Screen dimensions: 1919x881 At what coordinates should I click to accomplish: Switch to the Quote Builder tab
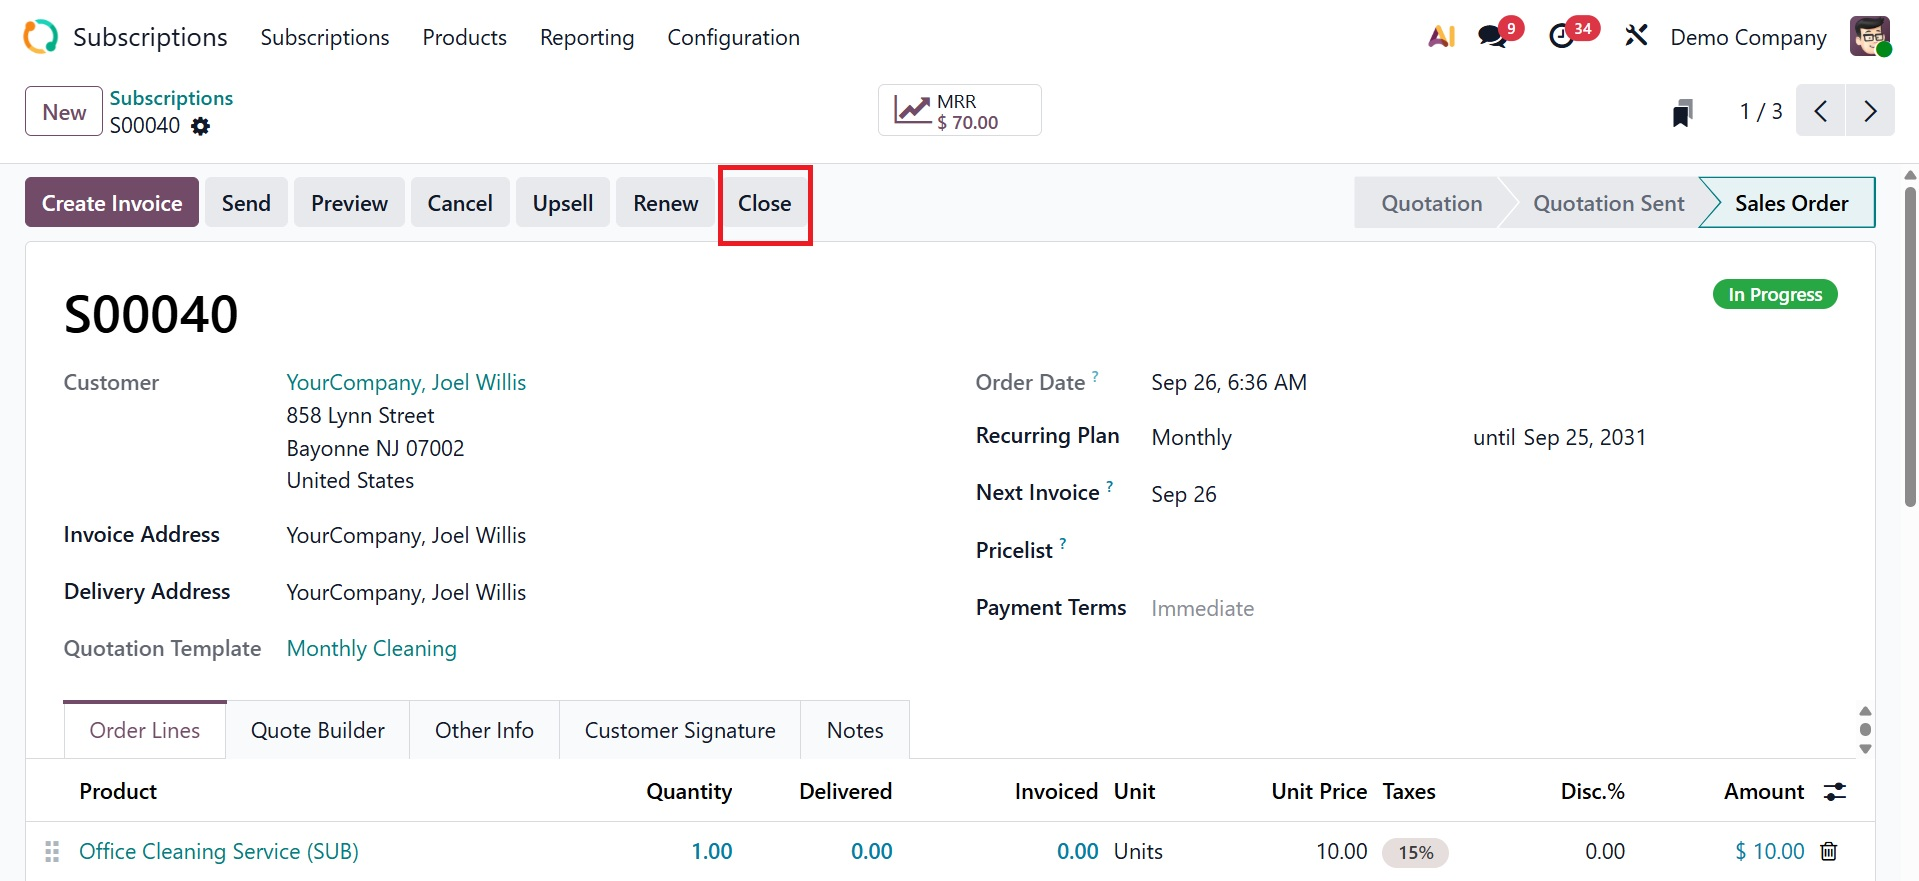pos(318,731)
